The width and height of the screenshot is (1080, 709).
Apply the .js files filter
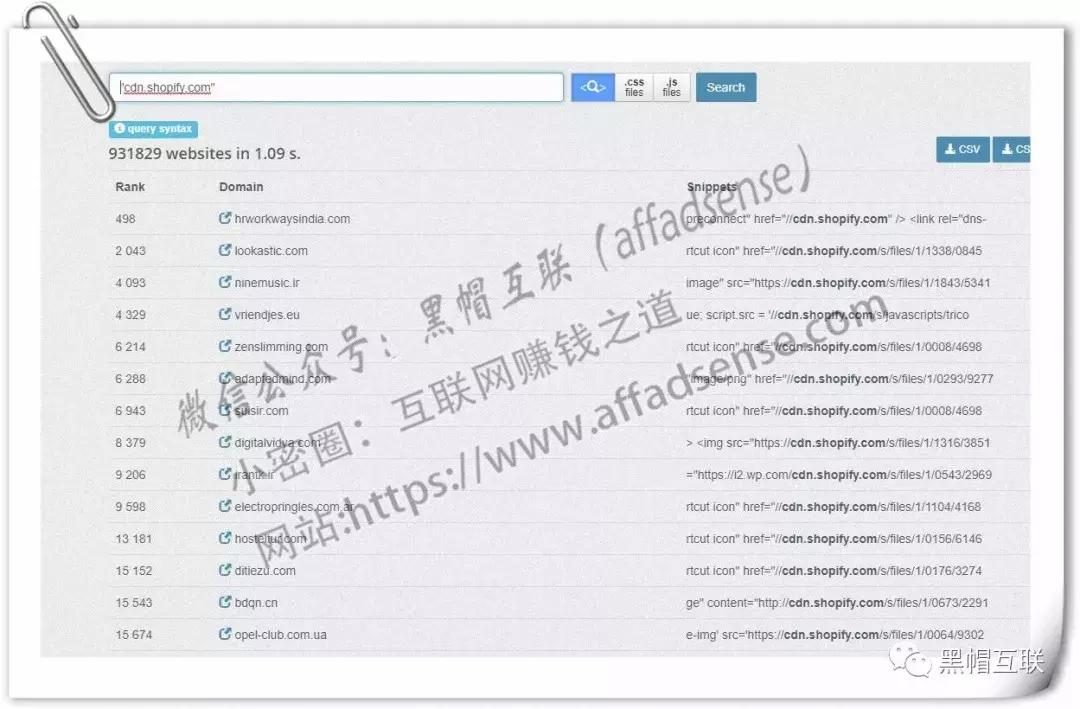671,87
